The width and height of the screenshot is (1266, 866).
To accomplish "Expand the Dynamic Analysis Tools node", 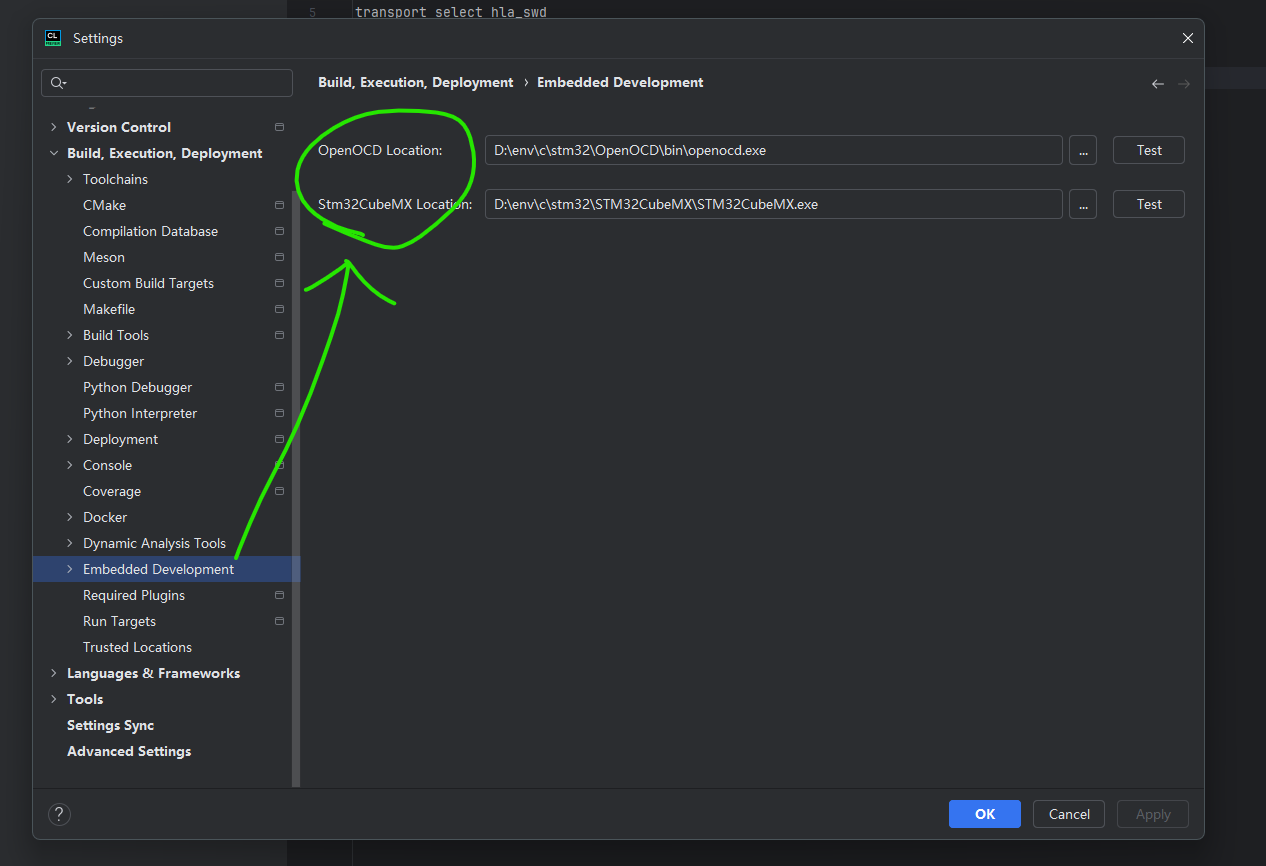I will (x=69, y=543).
